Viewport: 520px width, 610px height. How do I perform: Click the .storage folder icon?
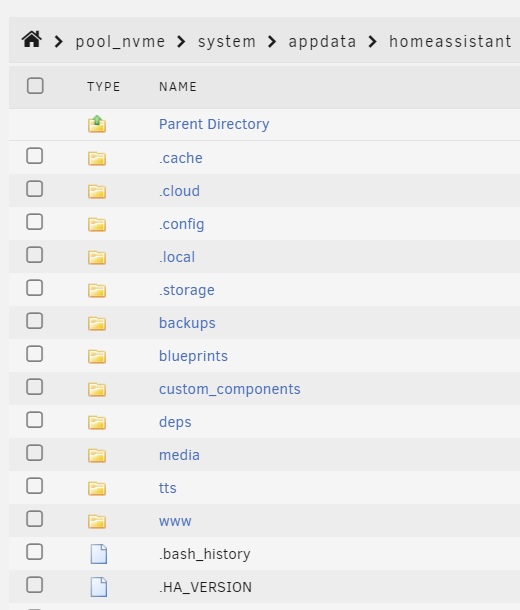97,290
